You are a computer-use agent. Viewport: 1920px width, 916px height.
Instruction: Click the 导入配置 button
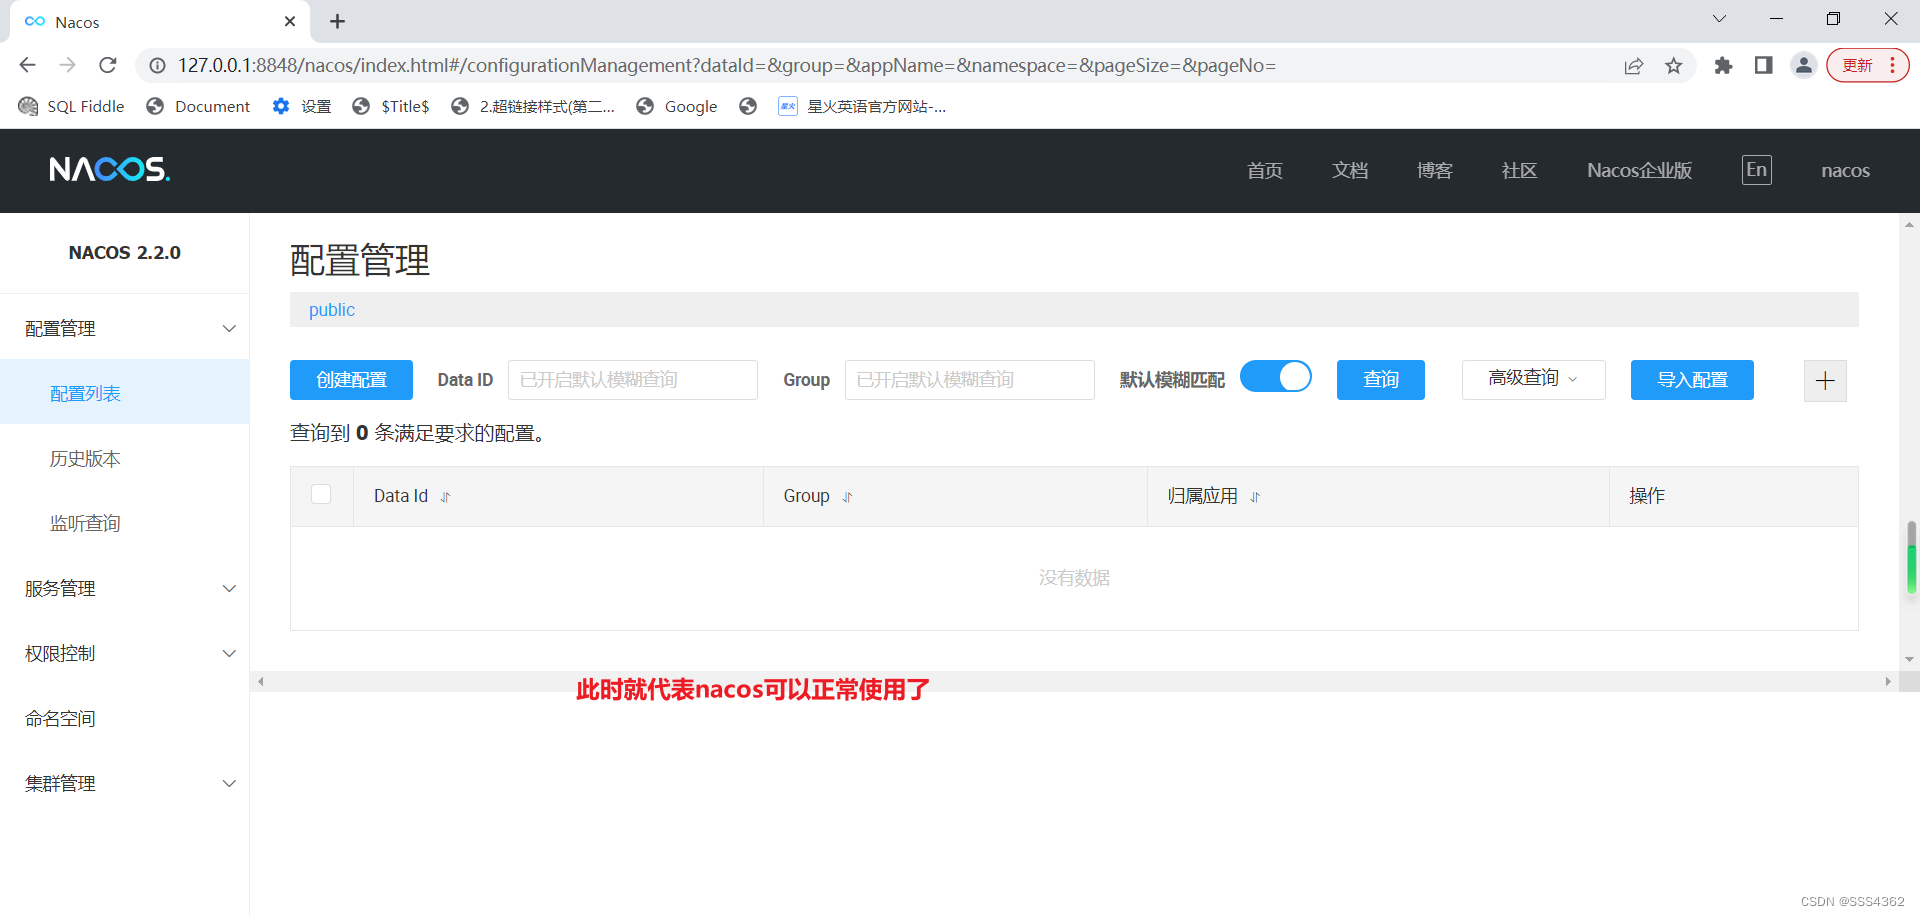pyautogui.click(x=1692, y=380)
